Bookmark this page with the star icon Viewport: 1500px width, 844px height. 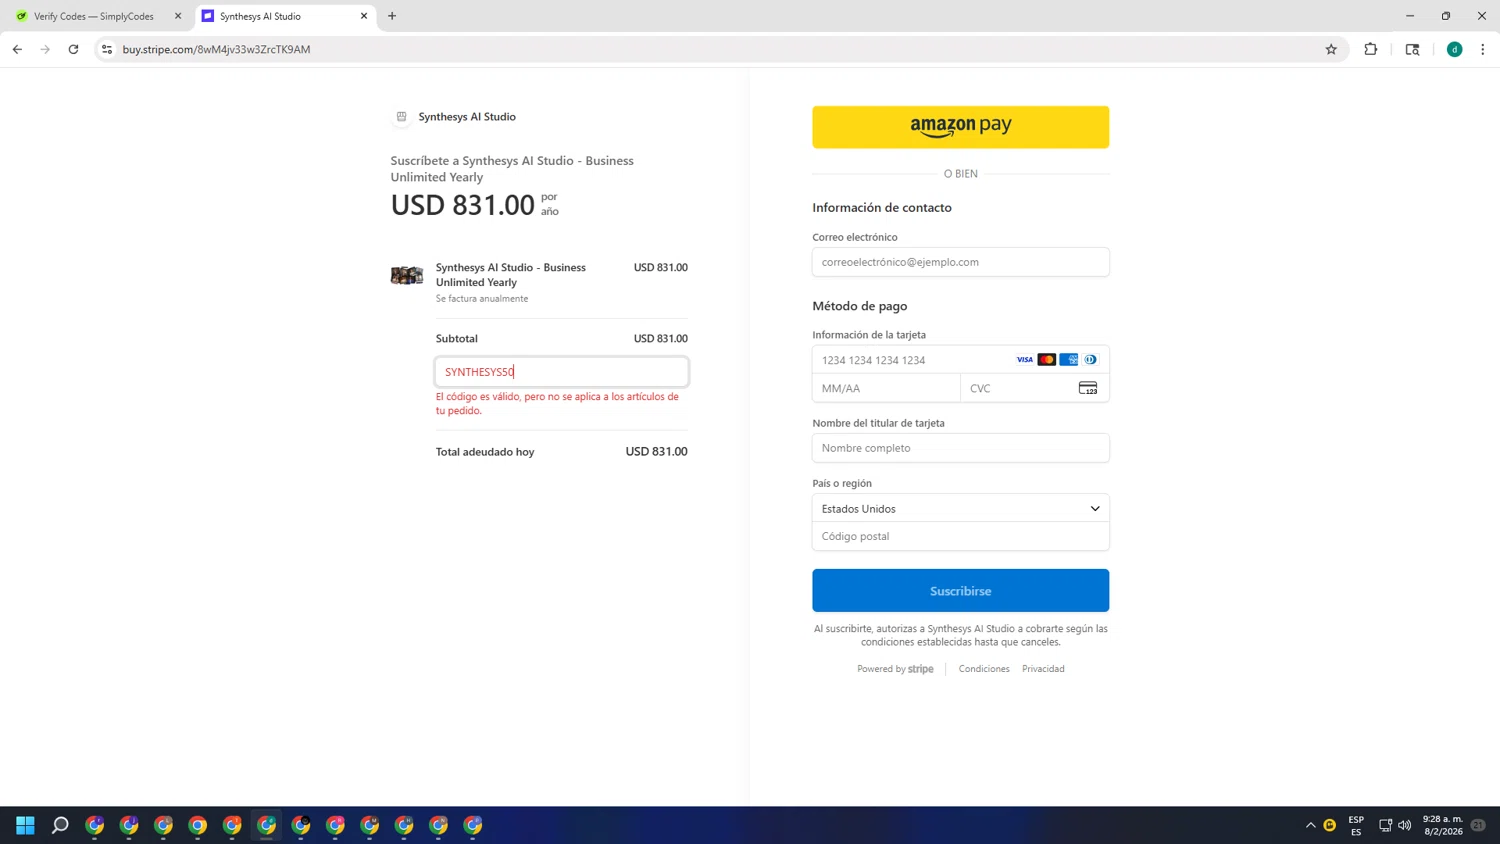1331,49
